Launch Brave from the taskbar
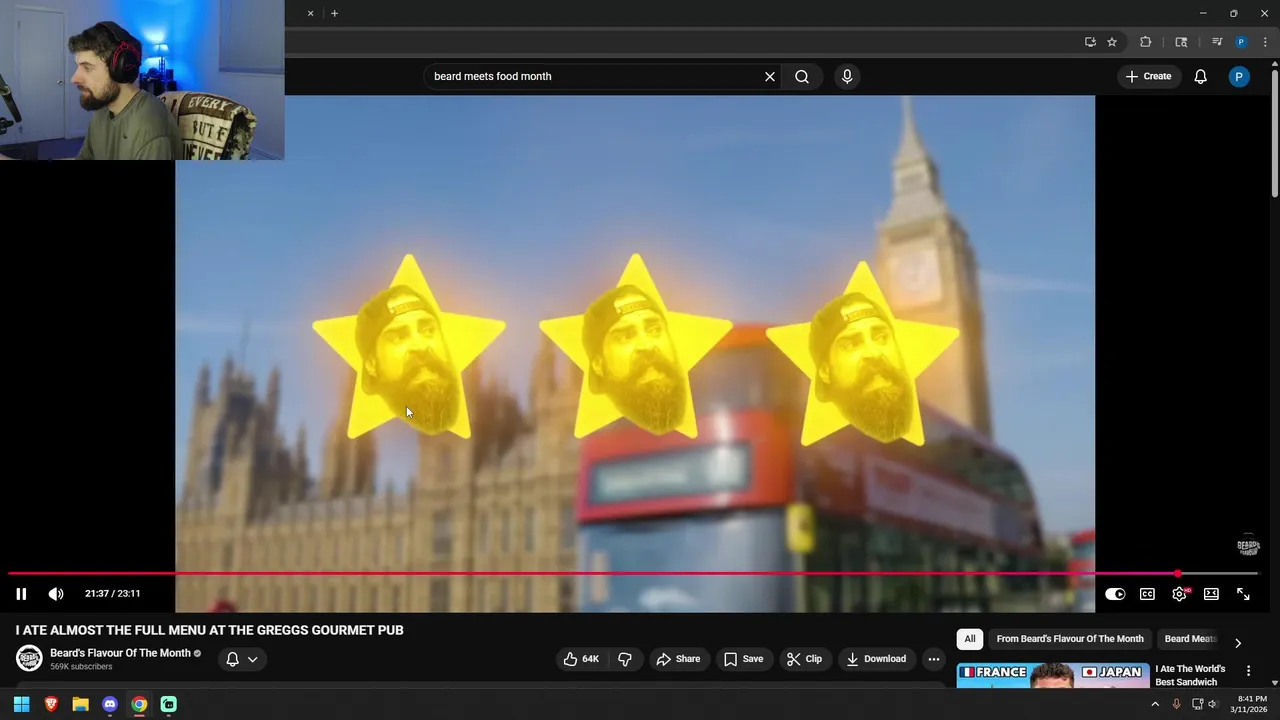The height and width of the screenshot is (720, 1280). [x=51, y=704]
